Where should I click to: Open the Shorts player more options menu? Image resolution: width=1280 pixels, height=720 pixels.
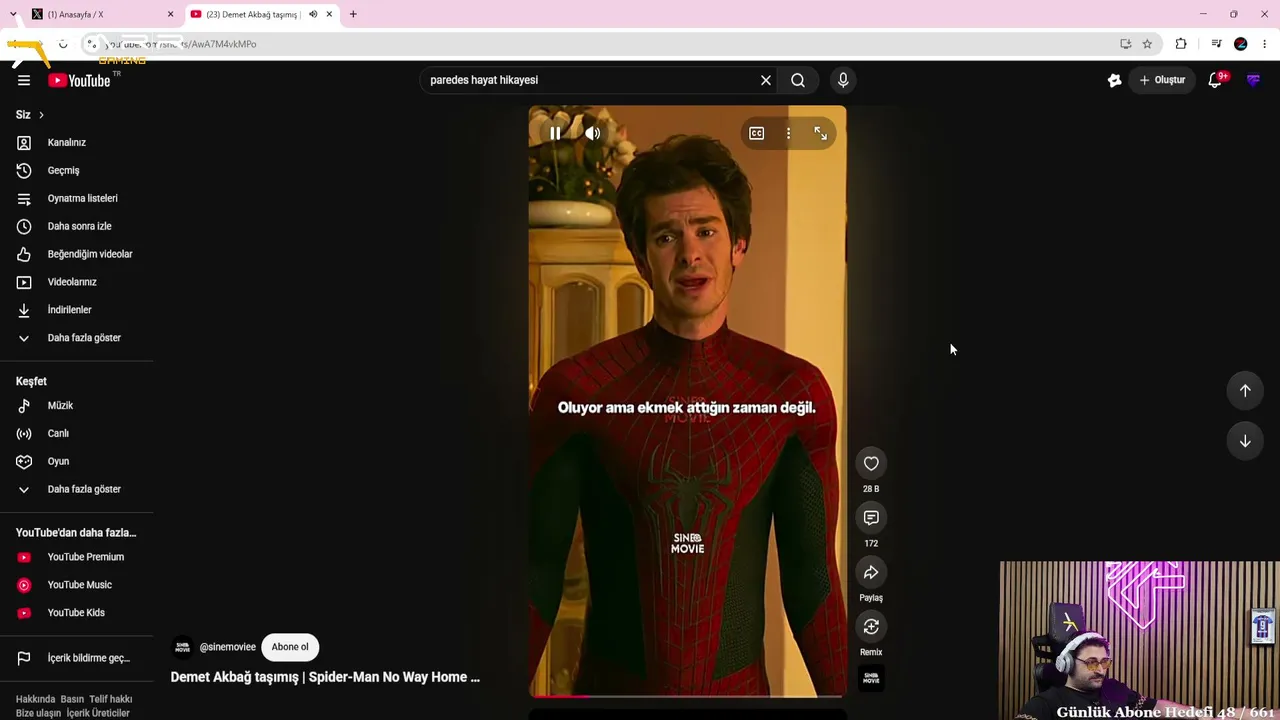(x=788, y=133)
